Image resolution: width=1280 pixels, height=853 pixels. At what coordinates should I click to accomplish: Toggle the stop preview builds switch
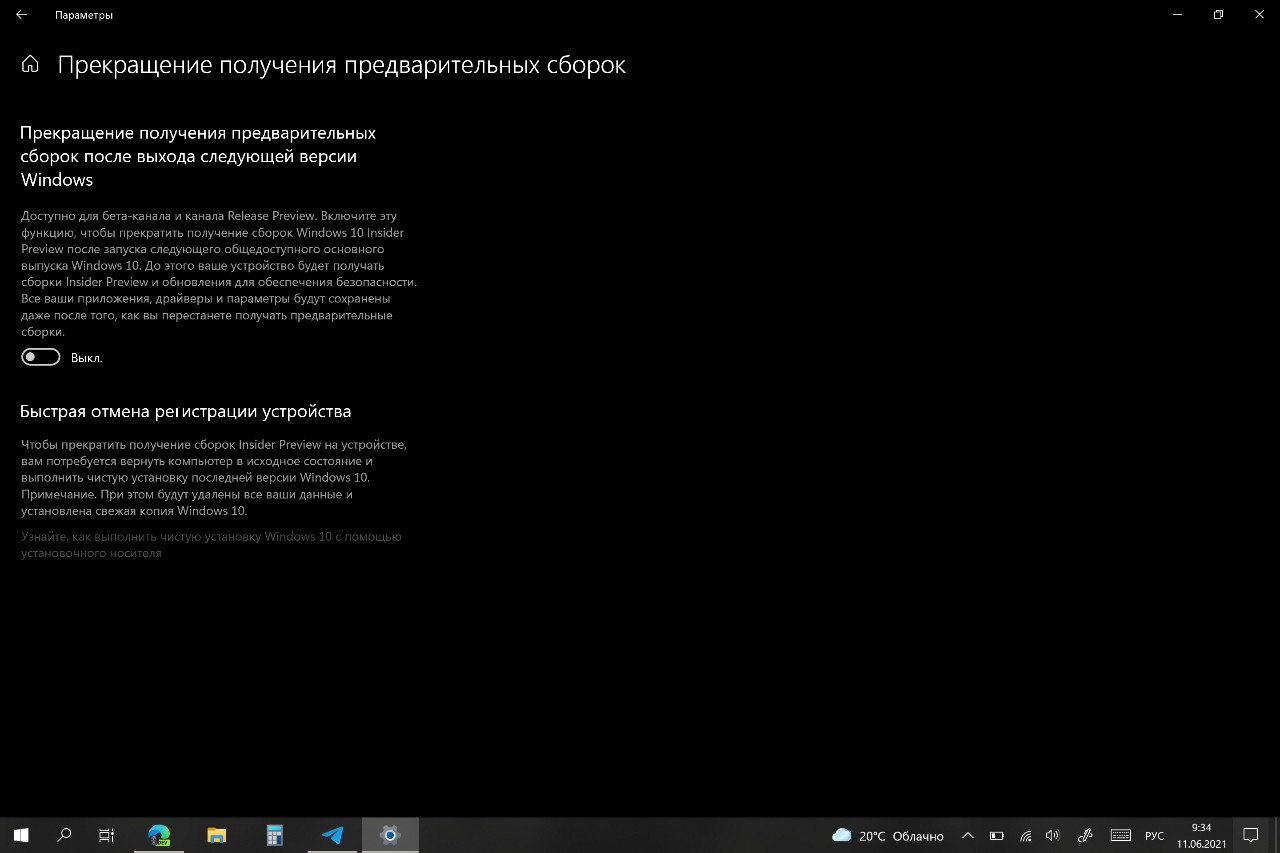[41, 357]
